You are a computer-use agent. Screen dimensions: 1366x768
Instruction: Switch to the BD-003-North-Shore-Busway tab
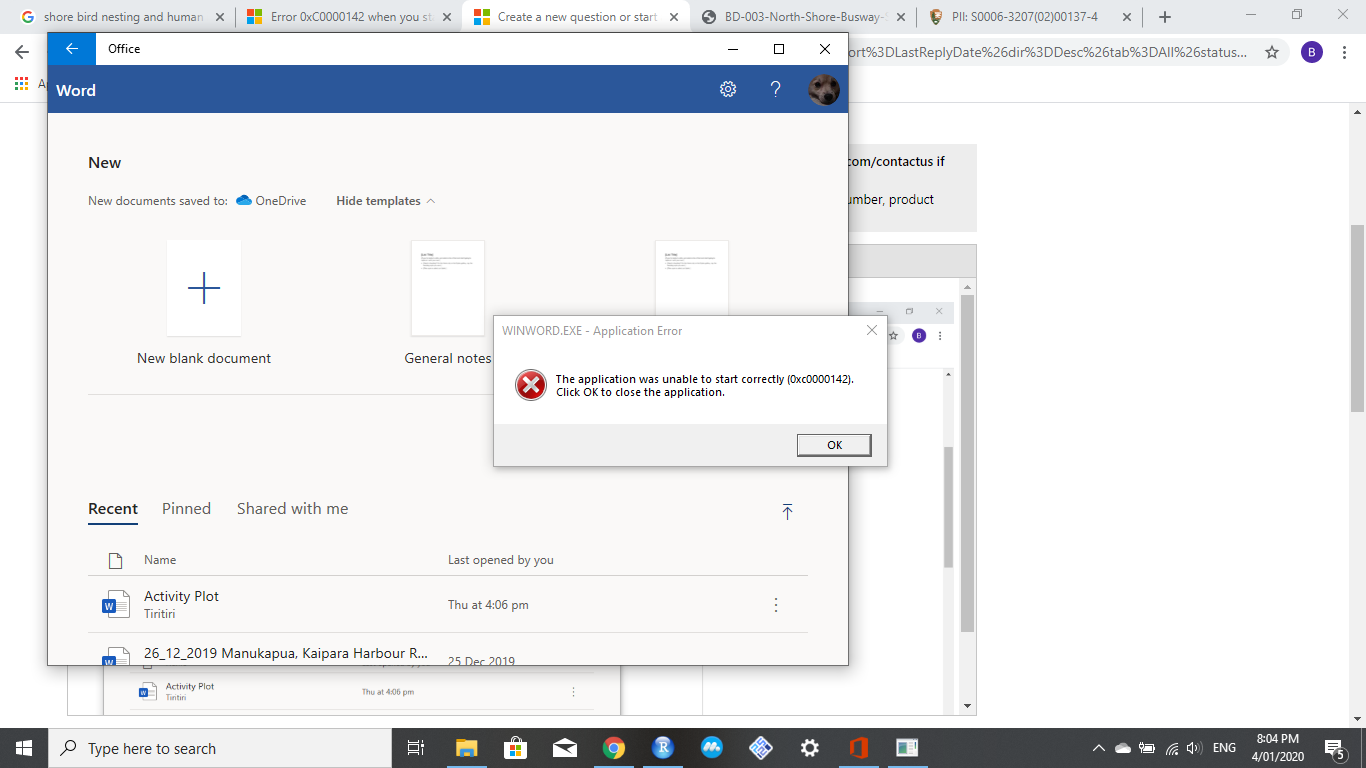[803, 17]
